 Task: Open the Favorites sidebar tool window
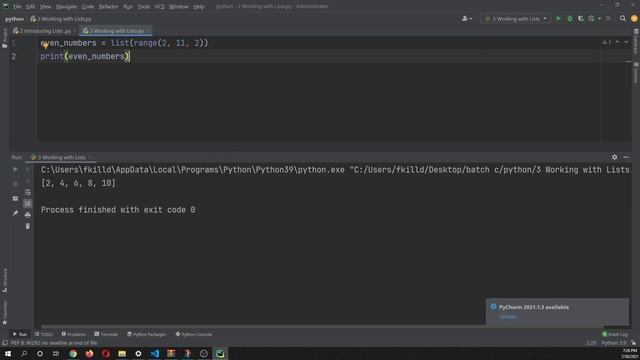[4, 313]
